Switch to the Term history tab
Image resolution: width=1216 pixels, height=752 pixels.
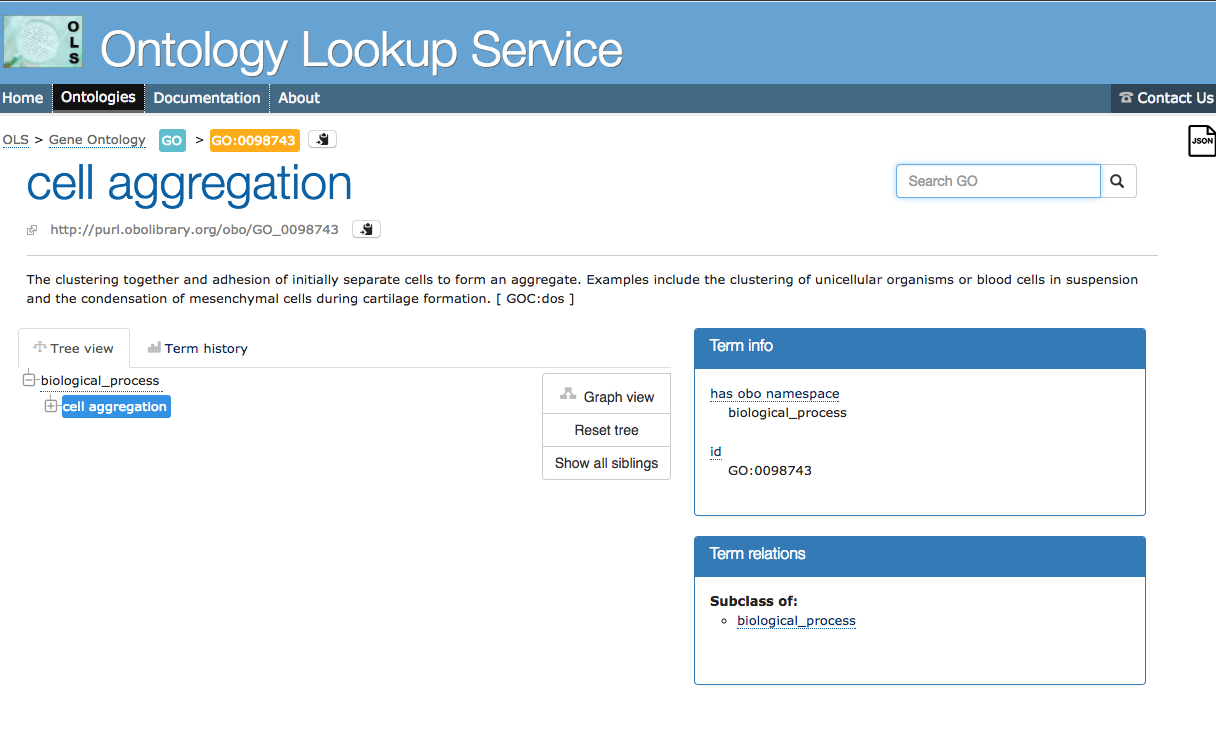tap(197, 348)
